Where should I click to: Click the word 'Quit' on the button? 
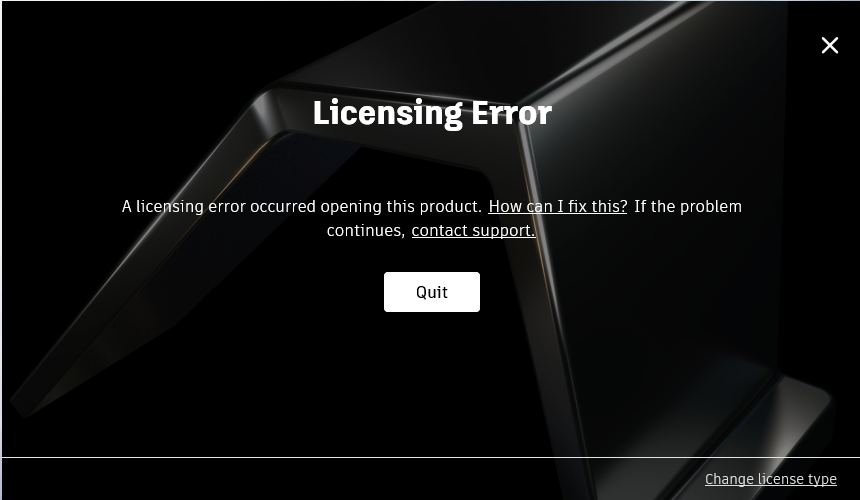click(432, 292)
